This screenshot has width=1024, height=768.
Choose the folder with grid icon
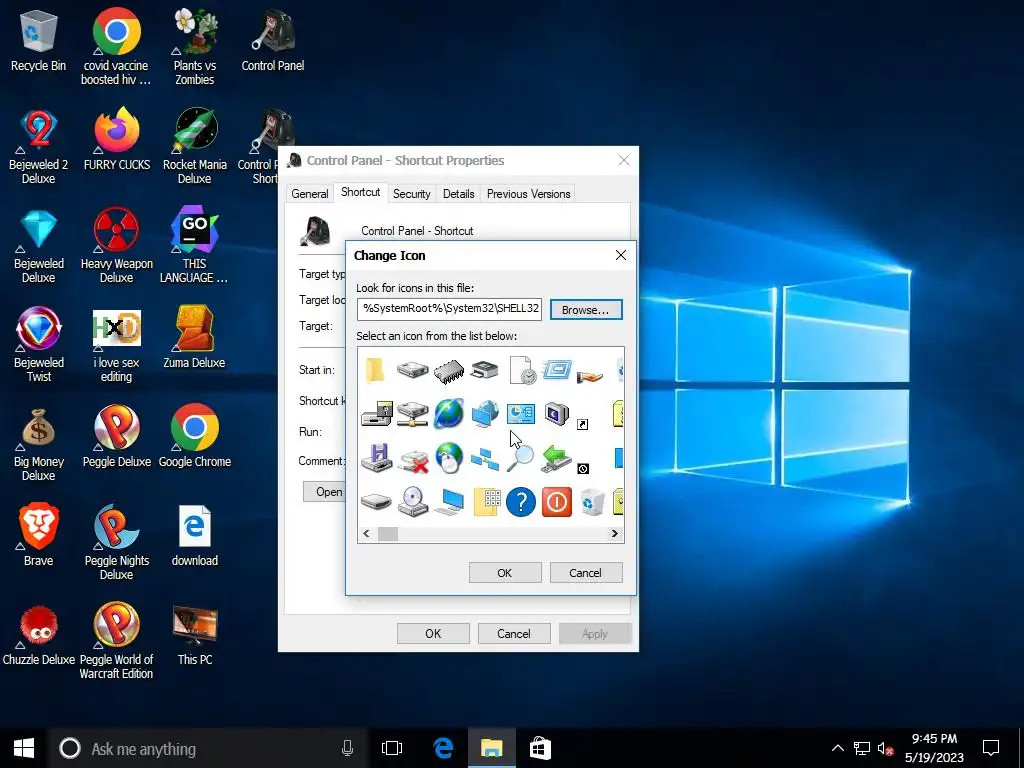click(487, 502)
